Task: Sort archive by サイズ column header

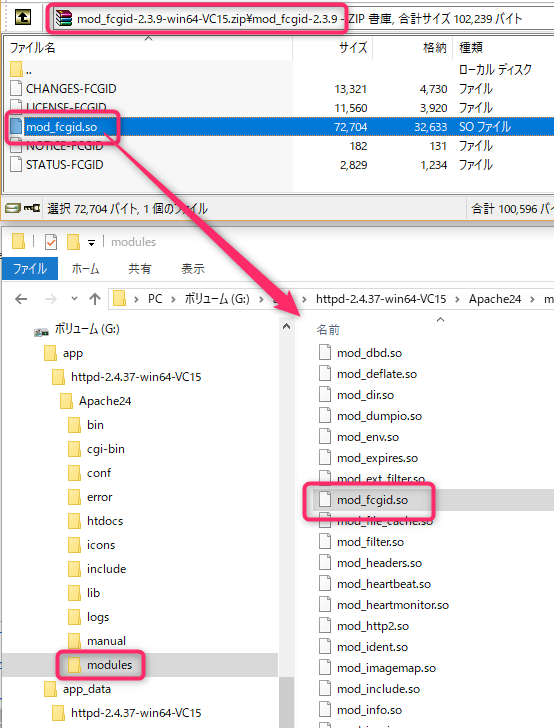Action: (353, 47)
